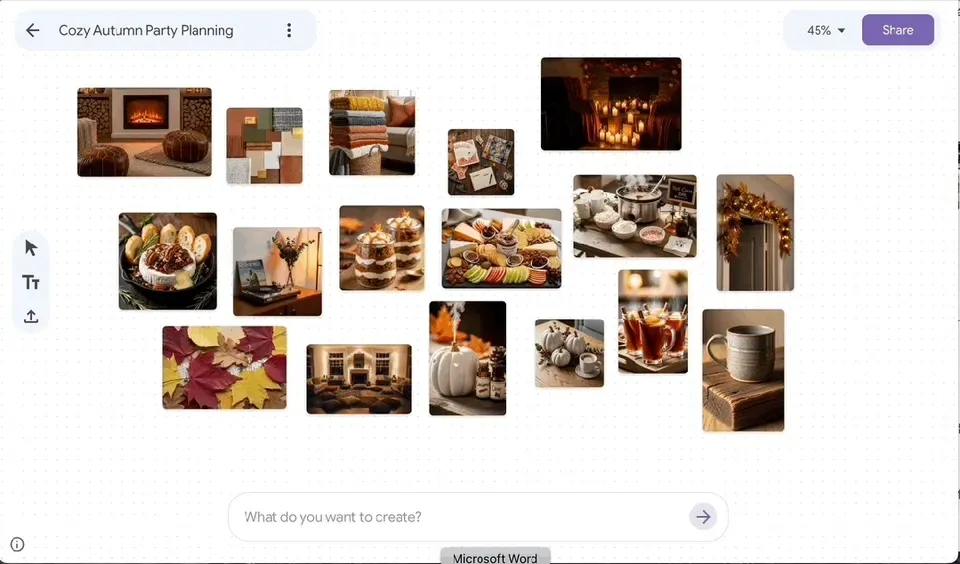
Task: Select the autumn leaves thumbnail
Action: click(x=224, y=367)
